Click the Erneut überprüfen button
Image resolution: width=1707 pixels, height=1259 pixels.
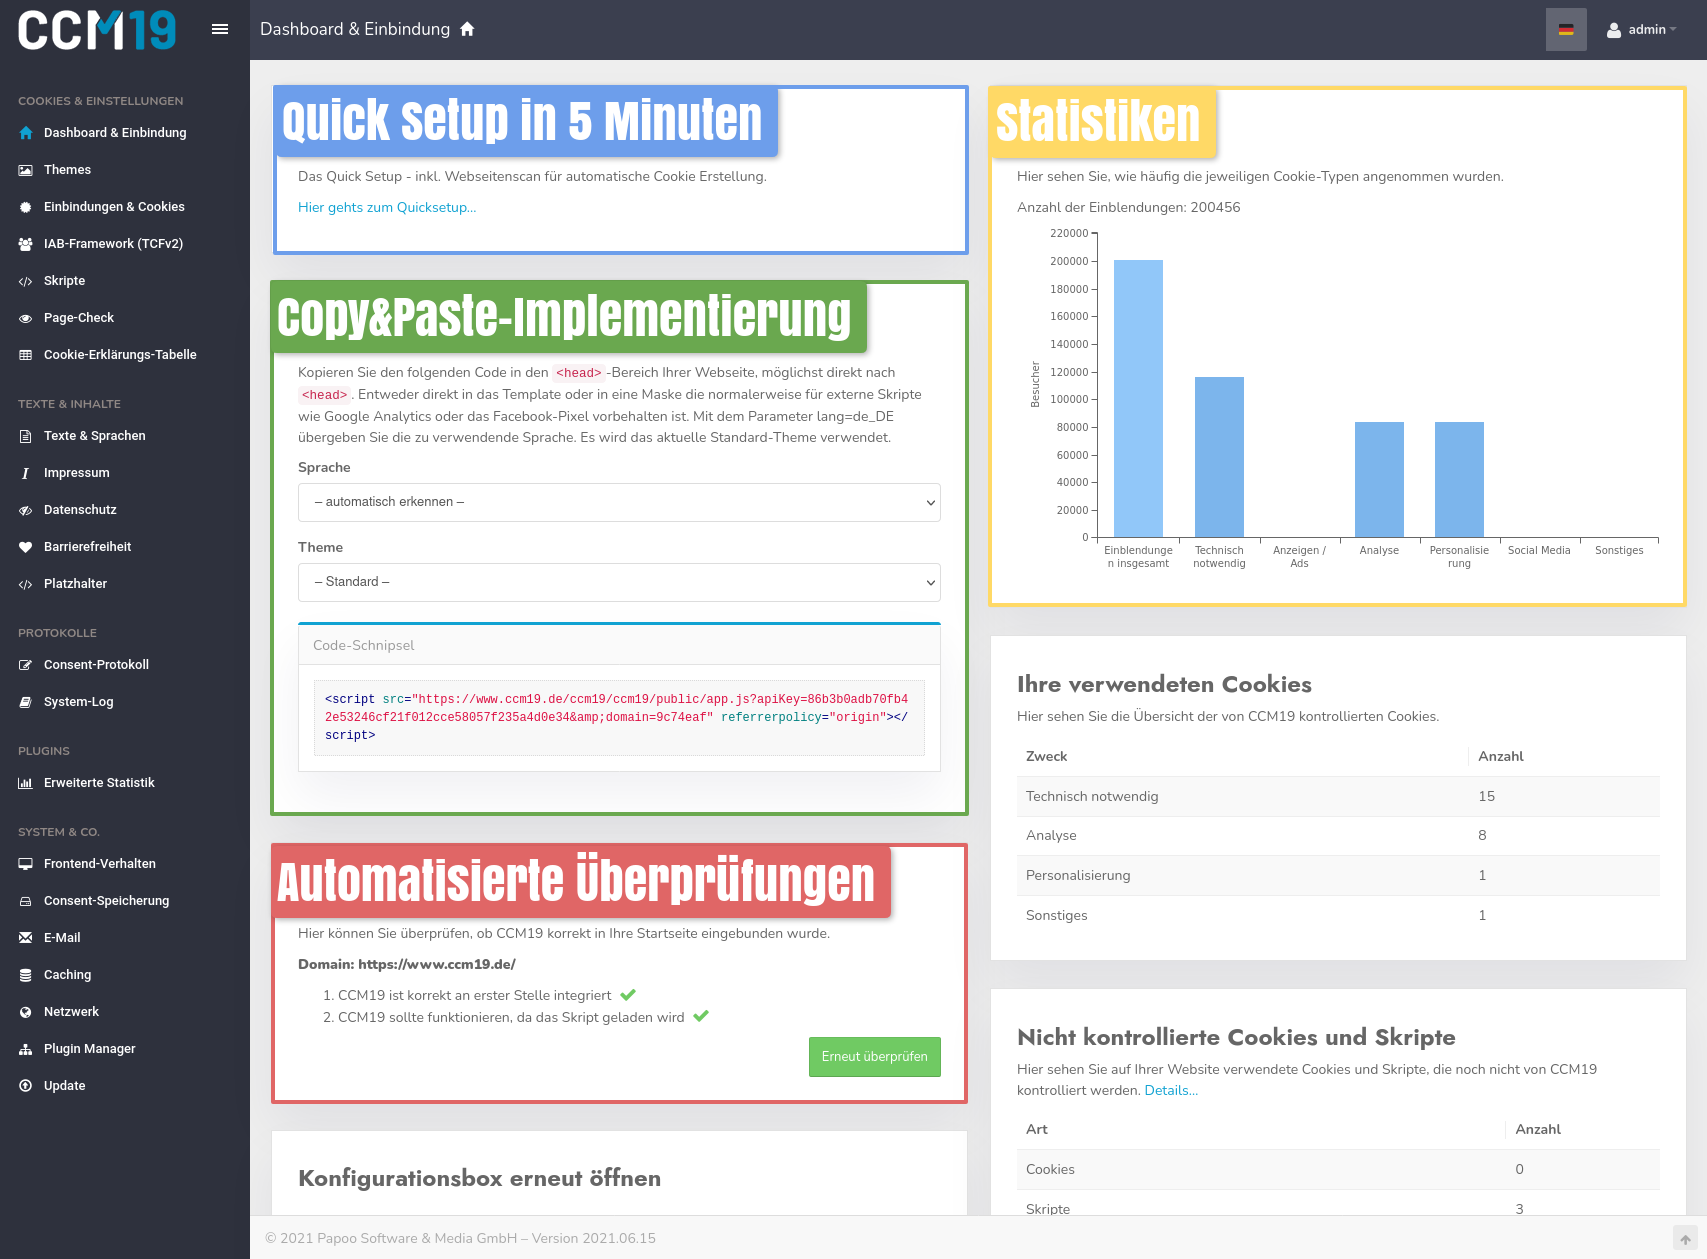tap(875, 1057)
